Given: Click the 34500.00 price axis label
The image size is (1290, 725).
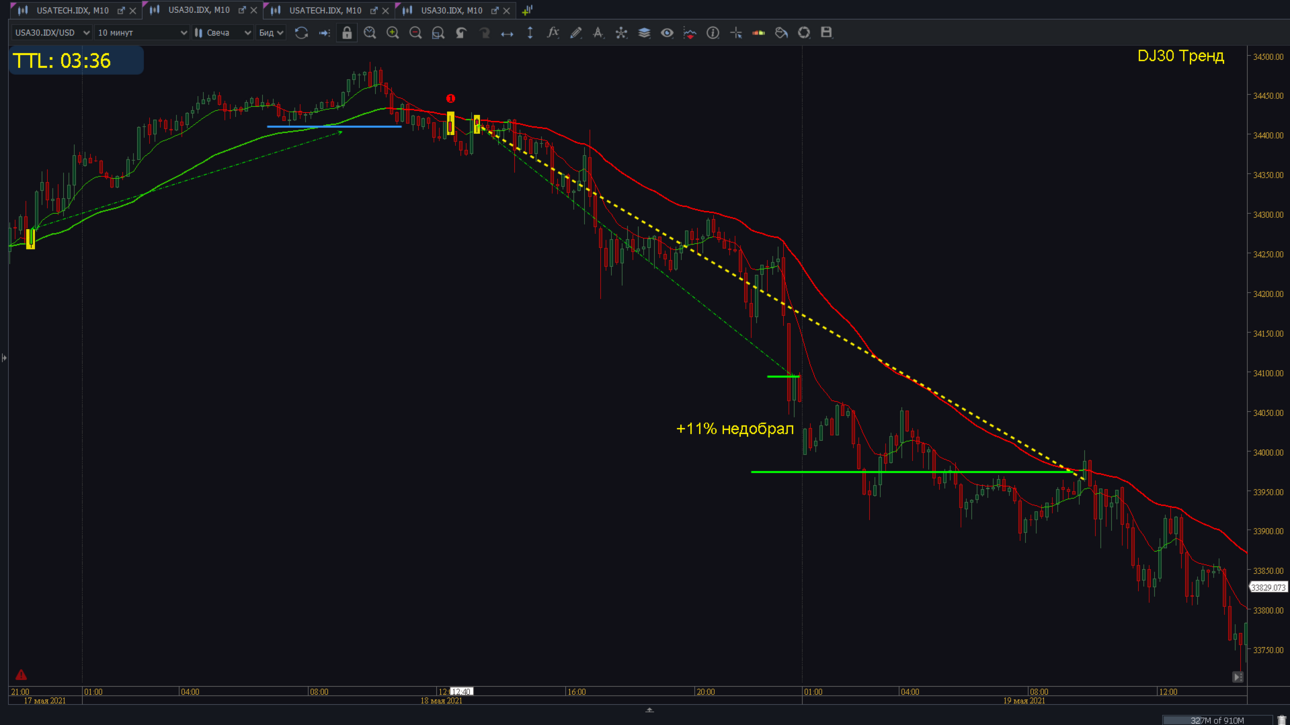Looking at the screenshot, I should tap(1269, 57).
